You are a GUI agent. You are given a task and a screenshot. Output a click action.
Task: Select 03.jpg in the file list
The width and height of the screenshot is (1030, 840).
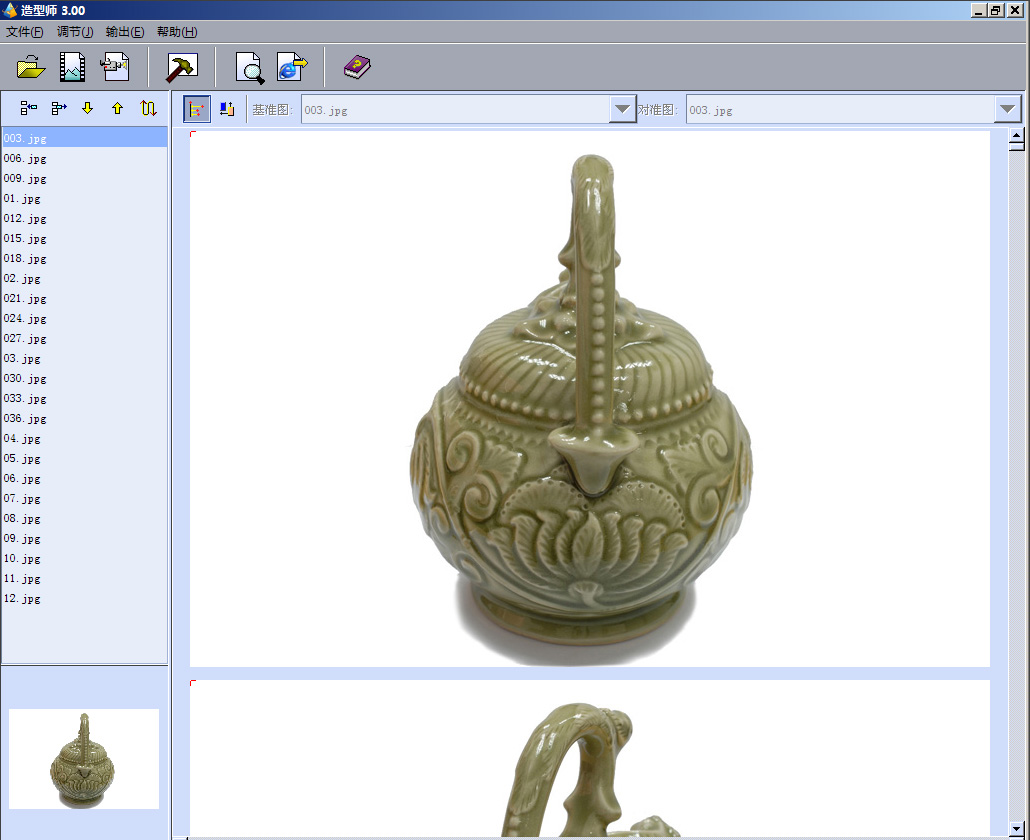(85, 359)
